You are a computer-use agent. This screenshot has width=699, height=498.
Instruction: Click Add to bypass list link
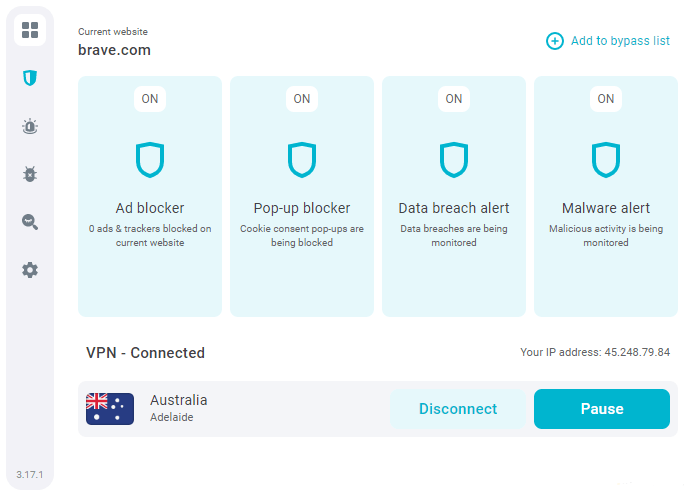(x=620, y=41)
